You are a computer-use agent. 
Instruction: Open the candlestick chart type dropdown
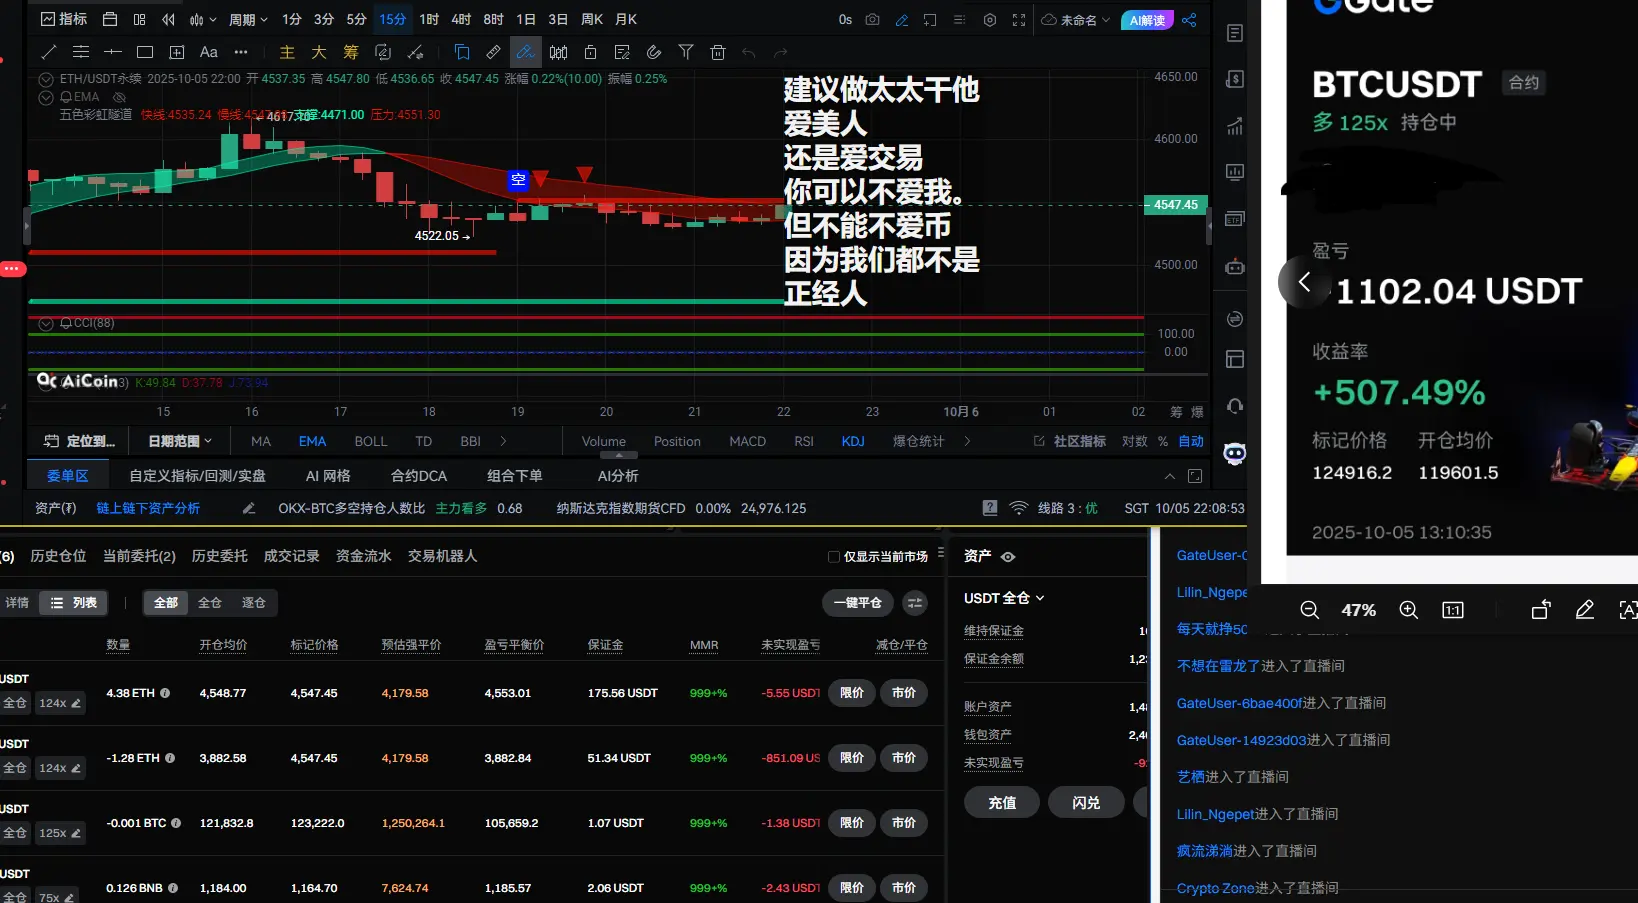[203, 20]
